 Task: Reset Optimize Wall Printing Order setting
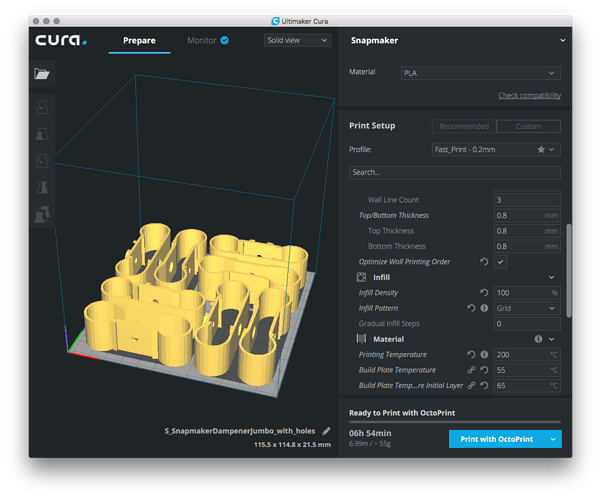pos(484,262)
